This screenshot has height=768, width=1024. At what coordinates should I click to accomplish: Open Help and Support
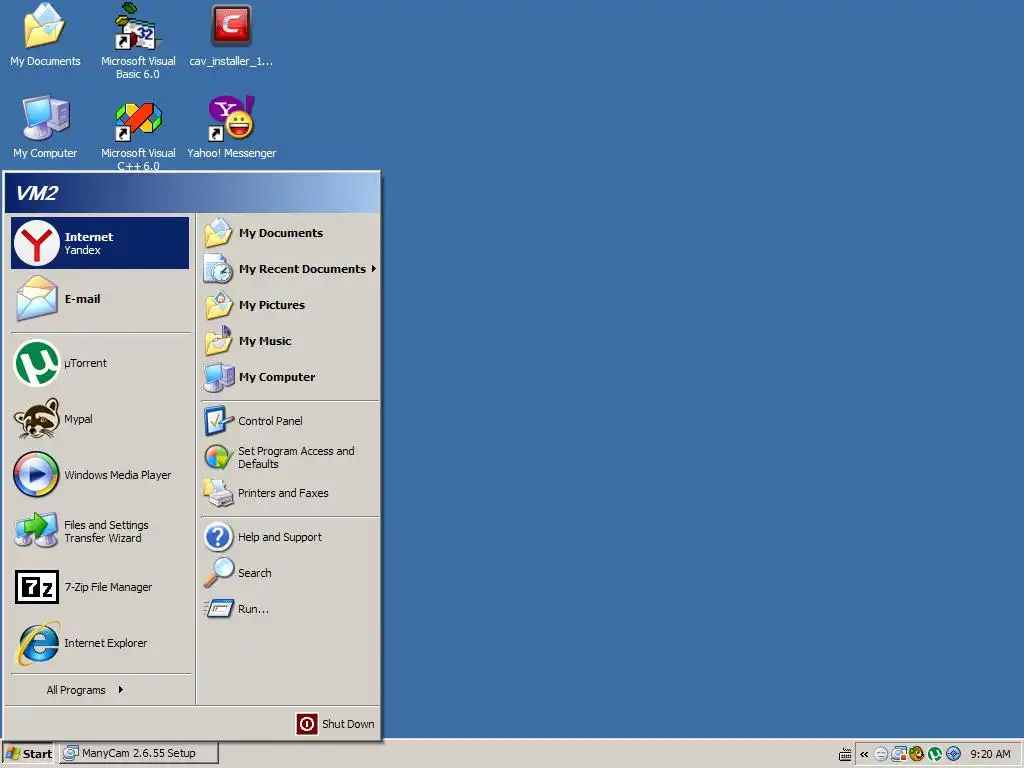click(x=290, y=537)
